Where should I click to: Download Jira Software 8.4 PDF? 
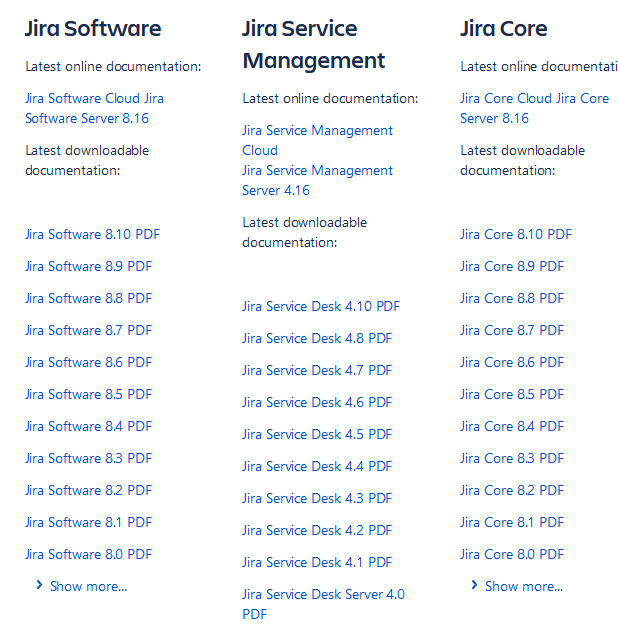(x=89, y=426)
